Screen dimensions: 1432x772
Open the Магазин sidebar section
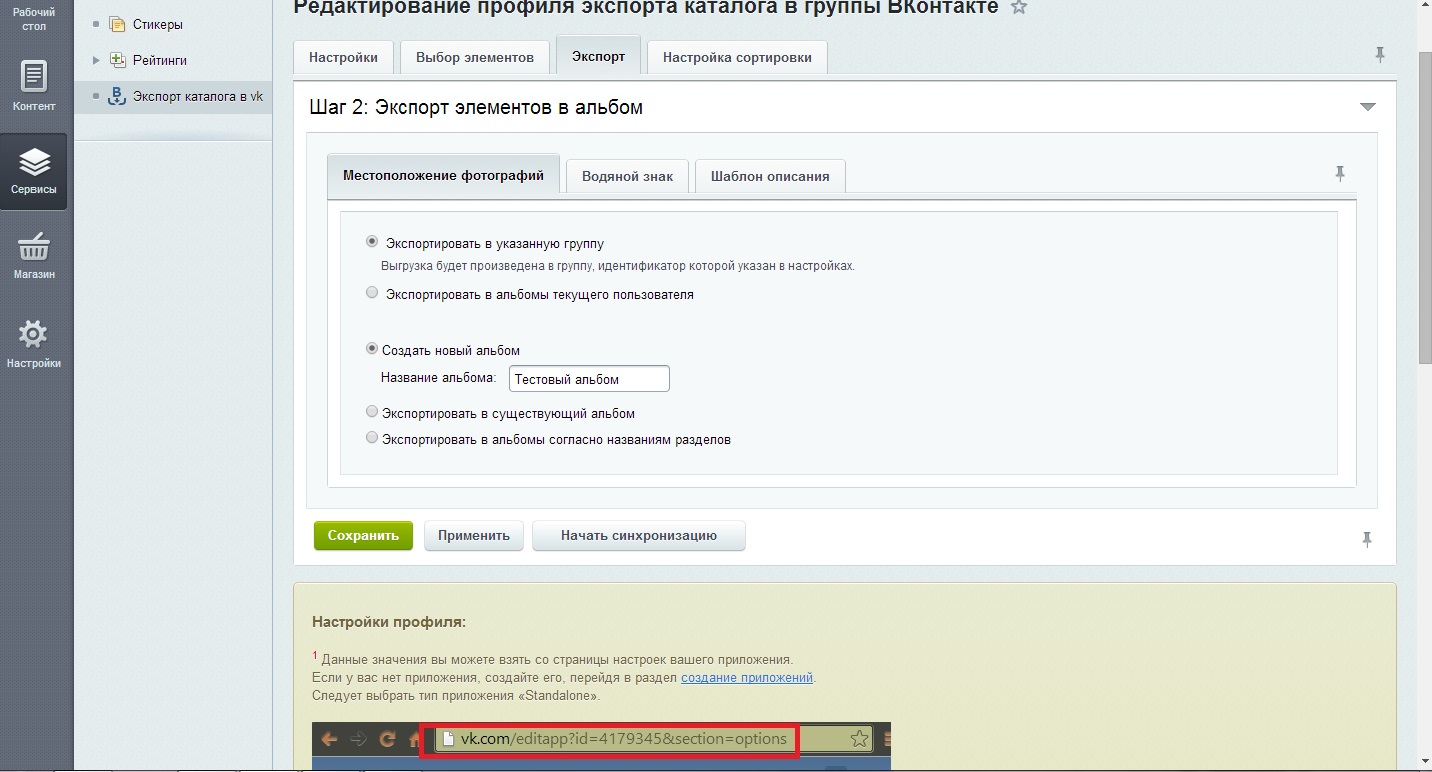[33, 253]
